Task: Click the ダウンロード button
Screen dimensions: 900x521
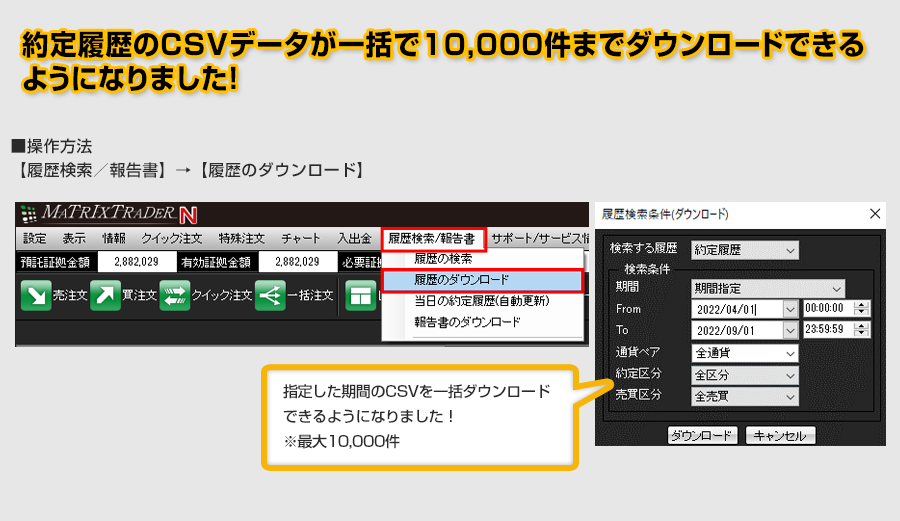Action: pos(702,436)
